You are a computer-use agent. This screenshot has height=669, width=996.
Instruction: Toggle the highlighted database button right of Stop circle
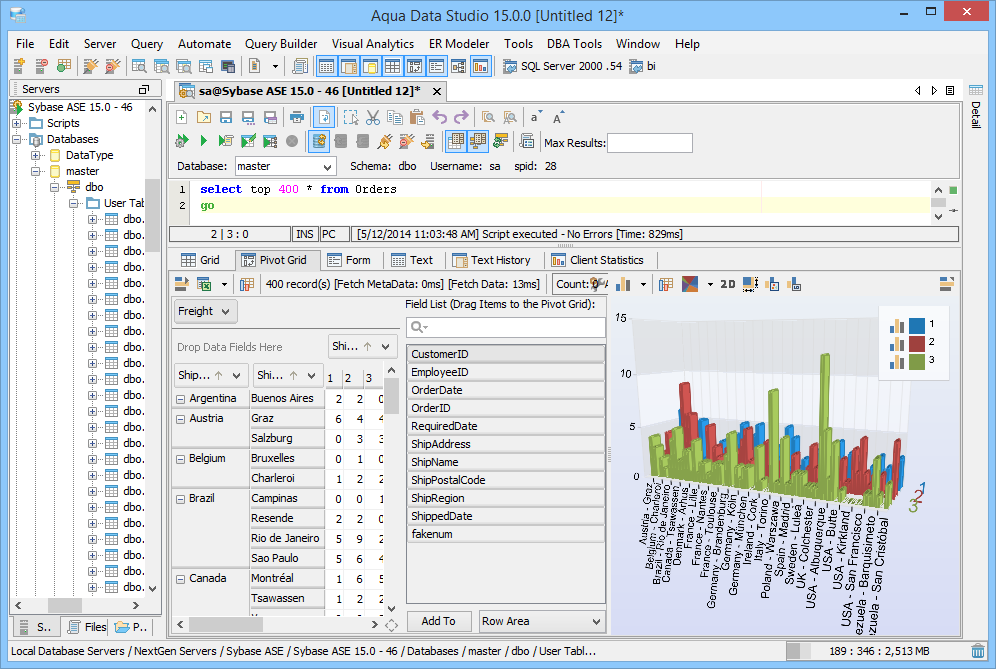[x=319, y=141]
